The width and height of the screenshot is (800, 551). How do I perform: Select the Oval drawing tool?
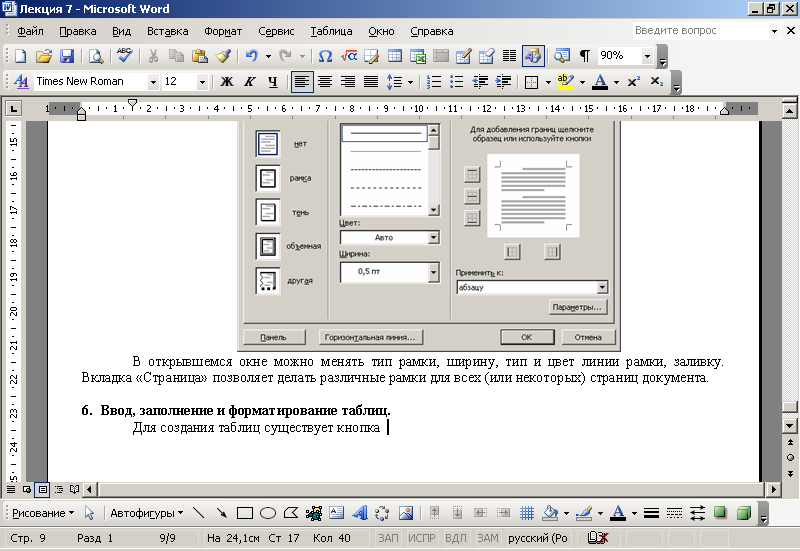268,513
